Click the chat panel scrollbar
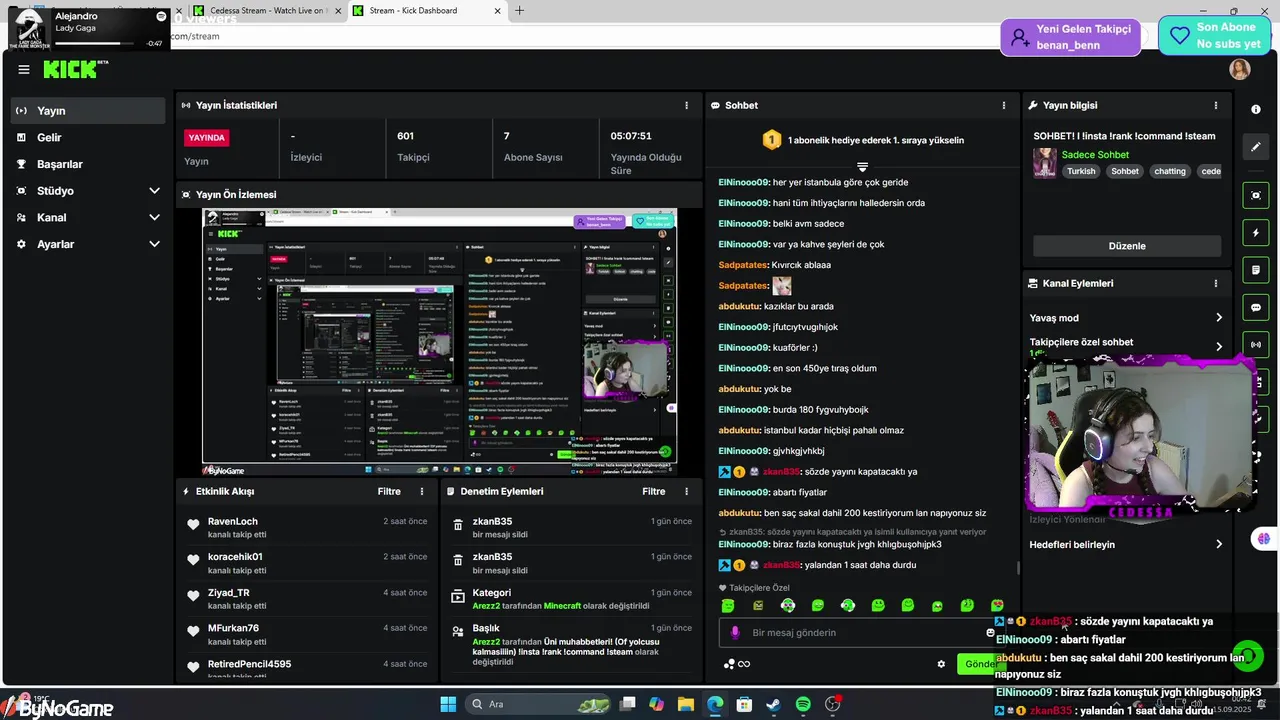This screenshot has width=1280, height=720. click(1018, 568)
